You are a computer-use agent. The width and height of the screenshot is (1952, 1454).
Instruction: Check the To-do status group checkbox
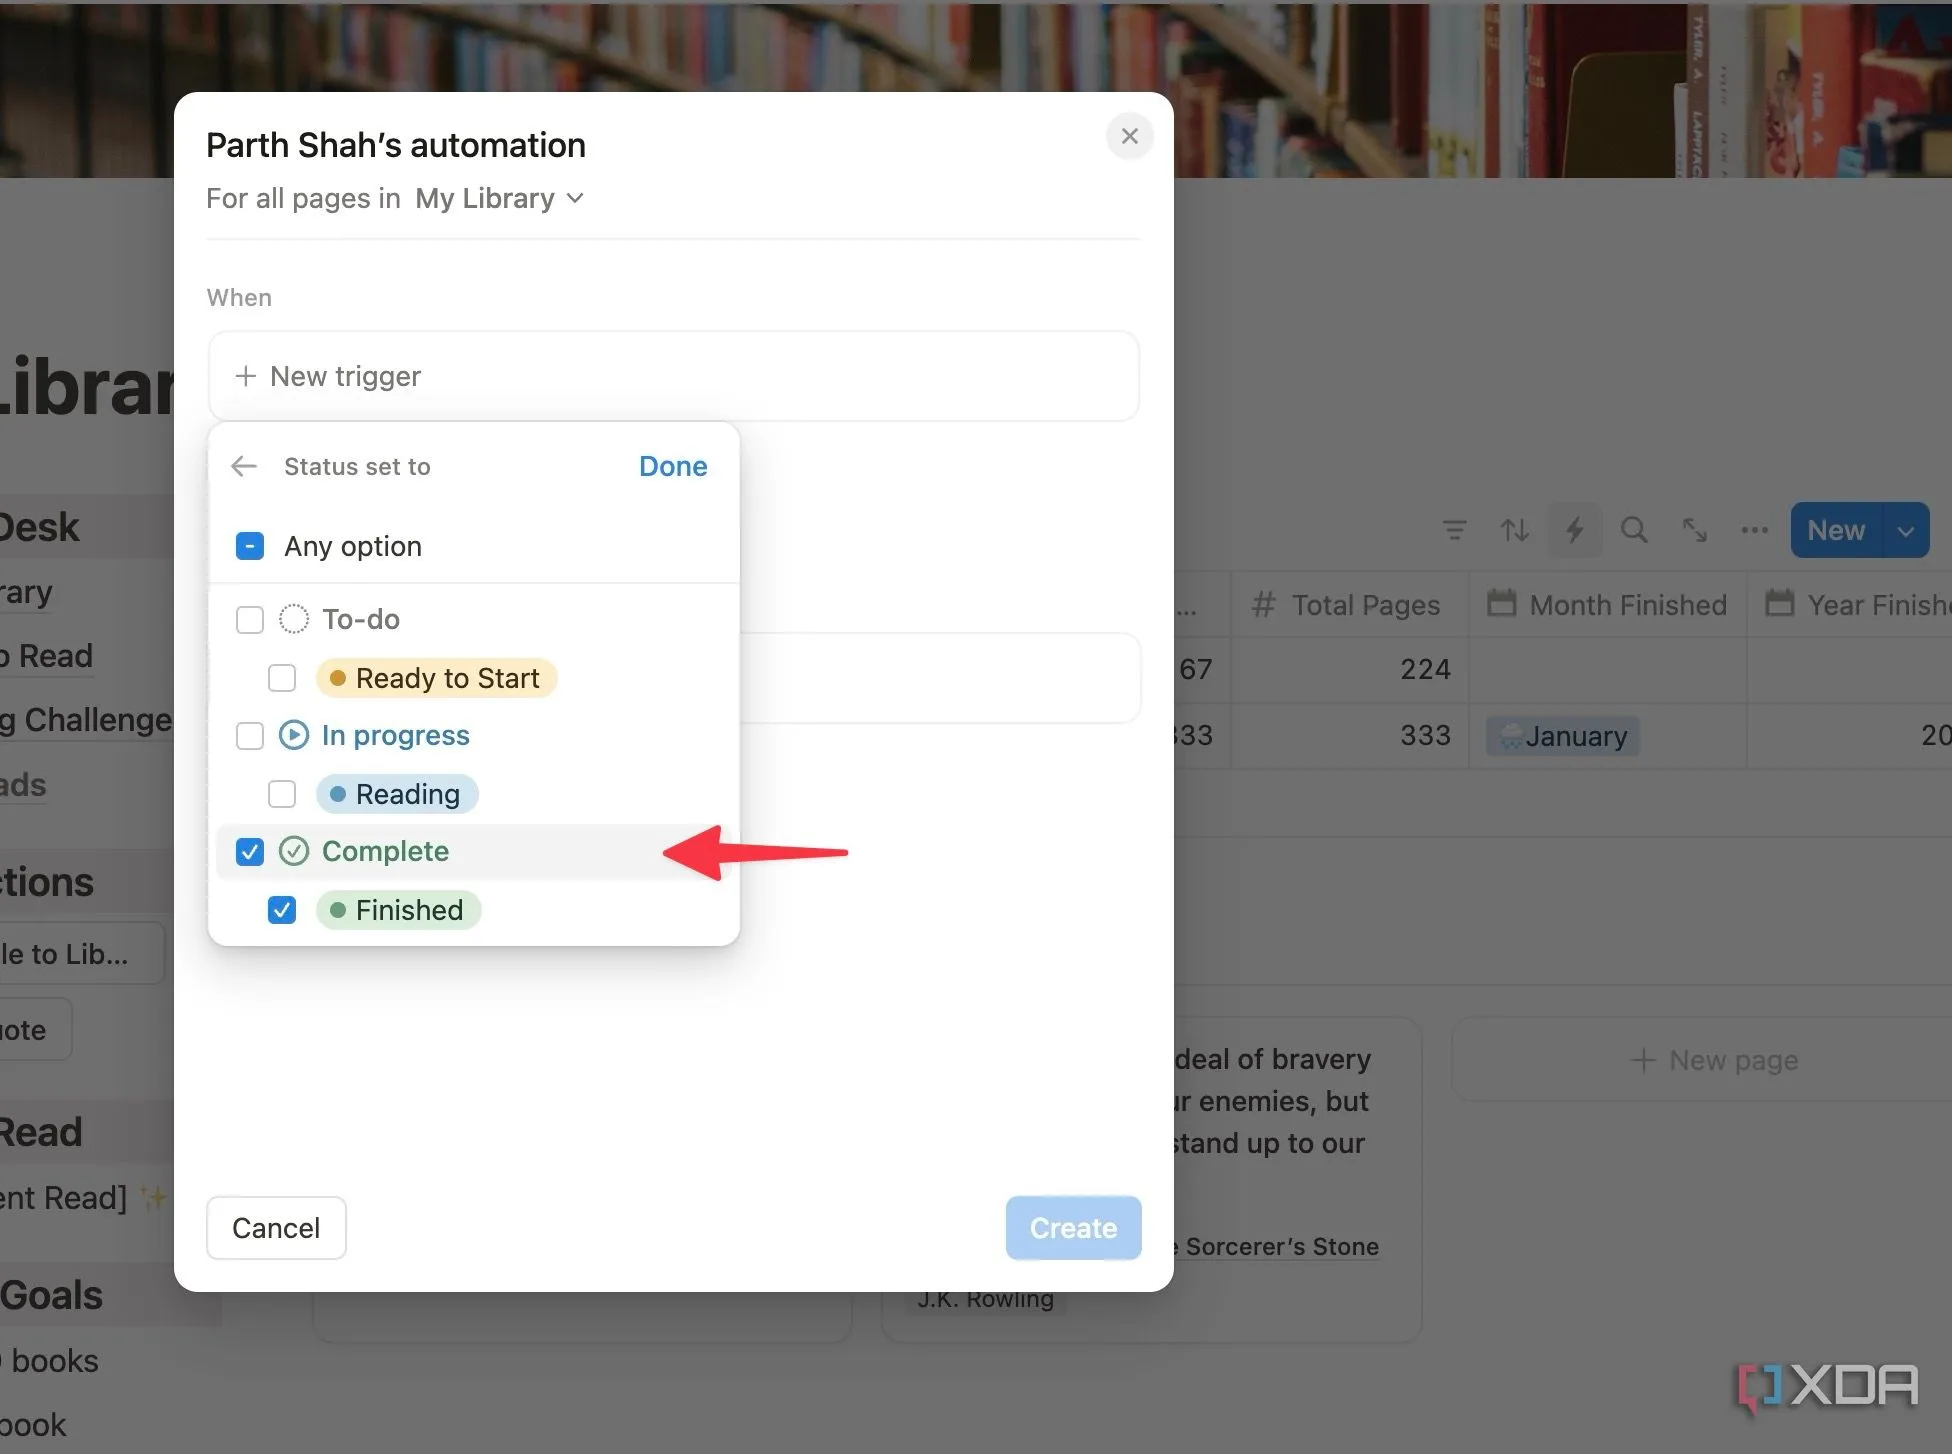coord(250,620)
